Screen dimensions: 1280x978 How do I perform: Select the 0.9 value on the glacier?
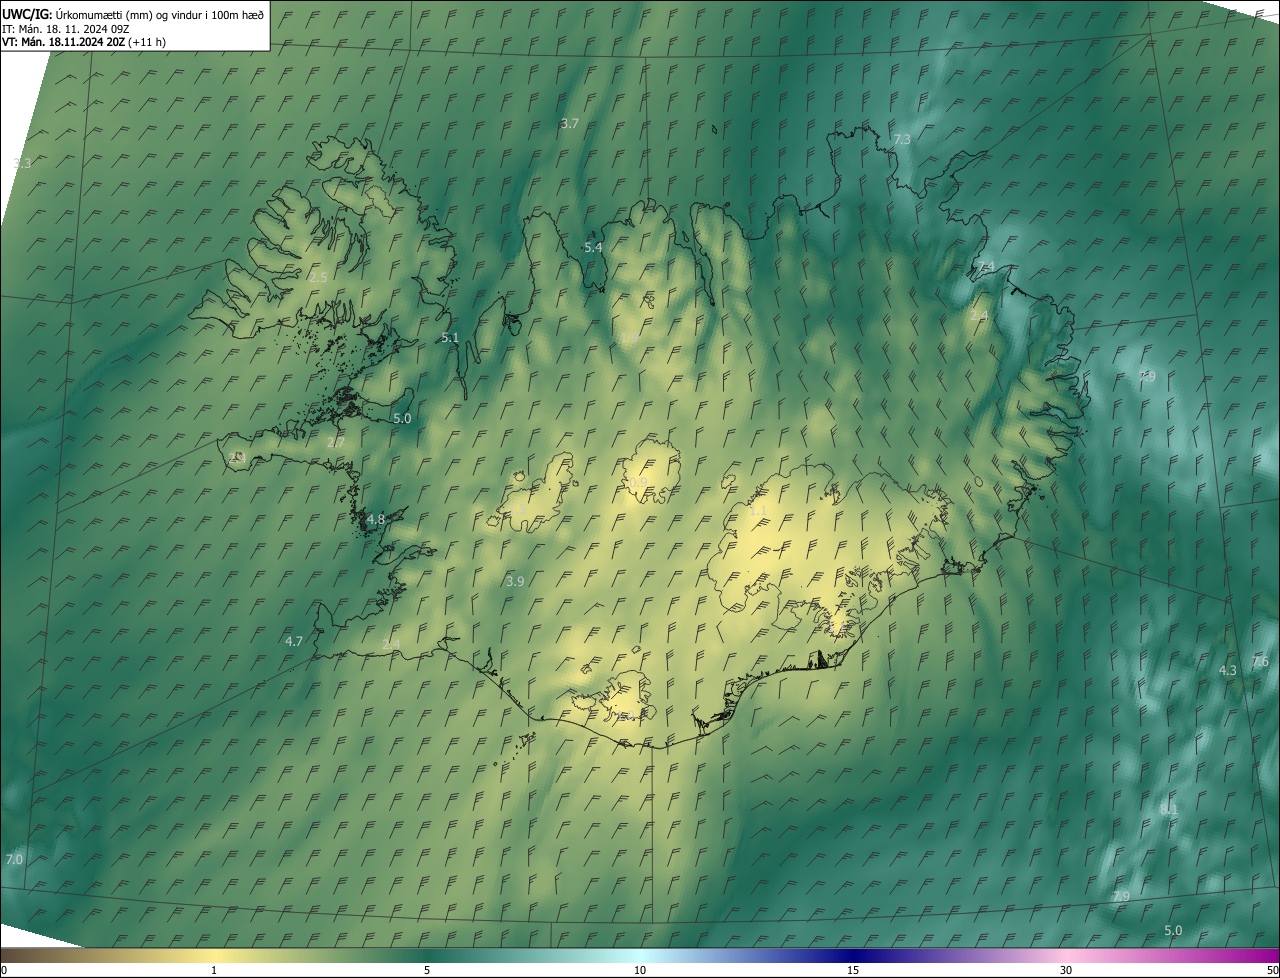tap(638, 483)
